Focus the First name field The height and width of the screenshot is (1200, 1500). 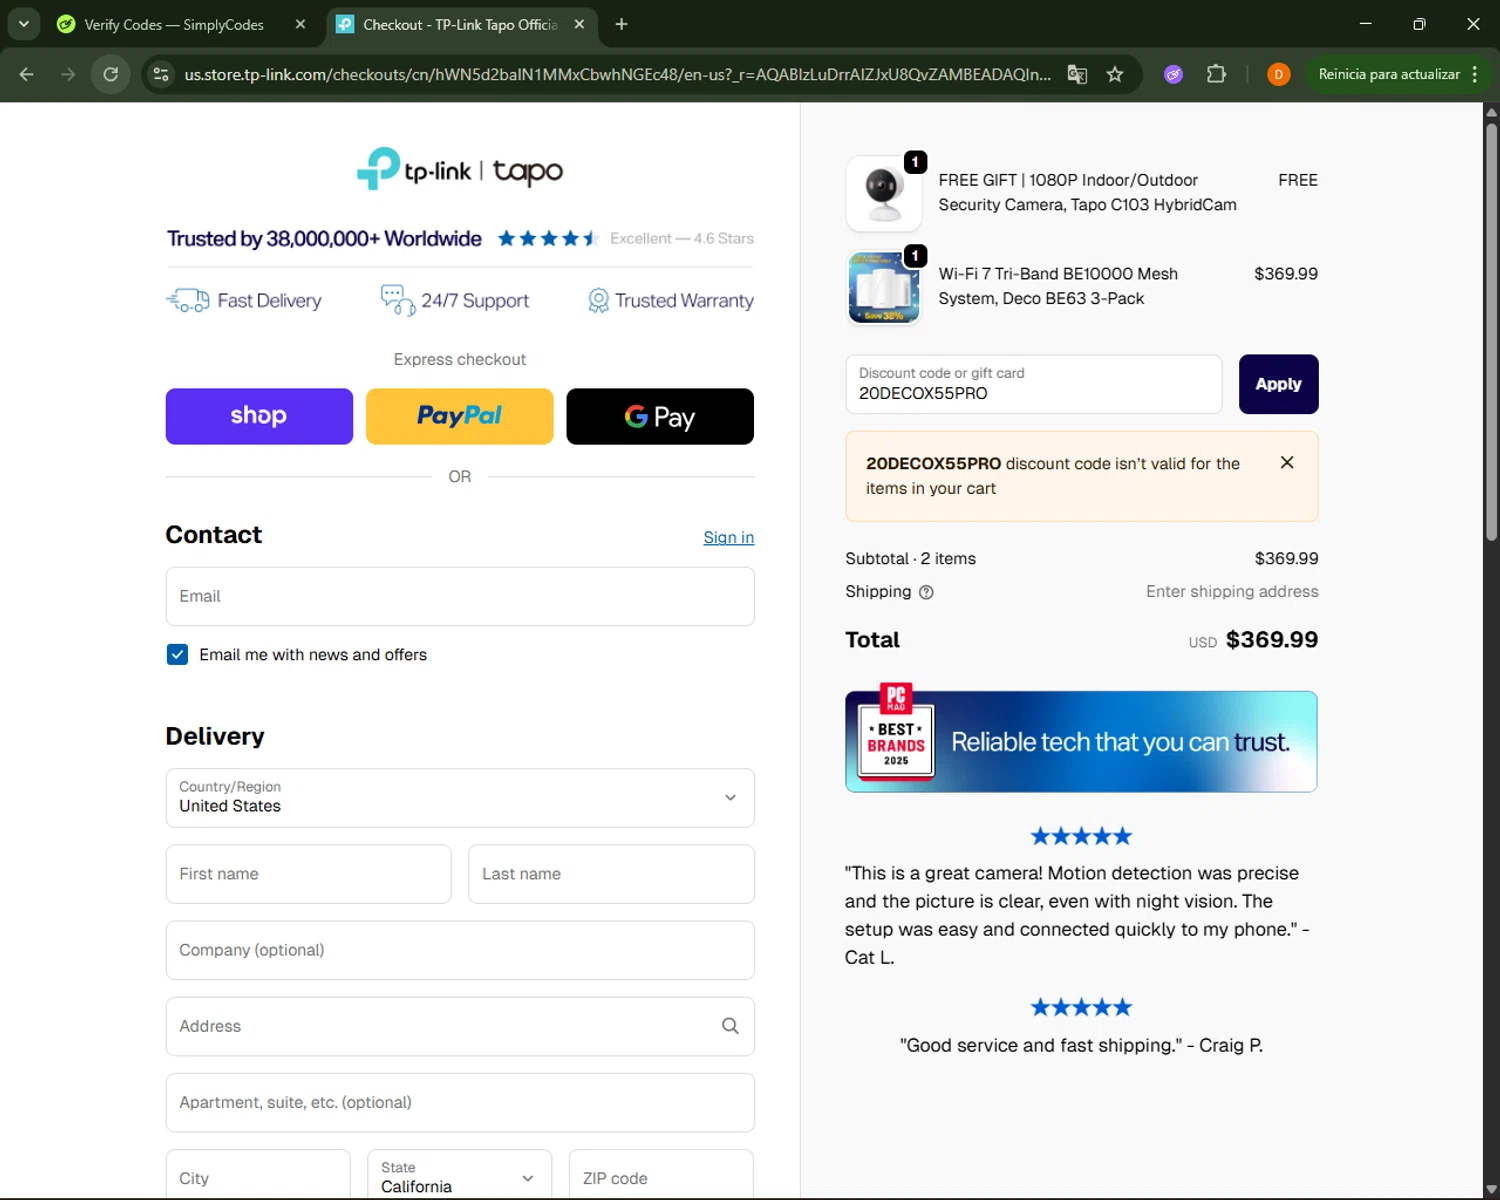tap(308, 874)
